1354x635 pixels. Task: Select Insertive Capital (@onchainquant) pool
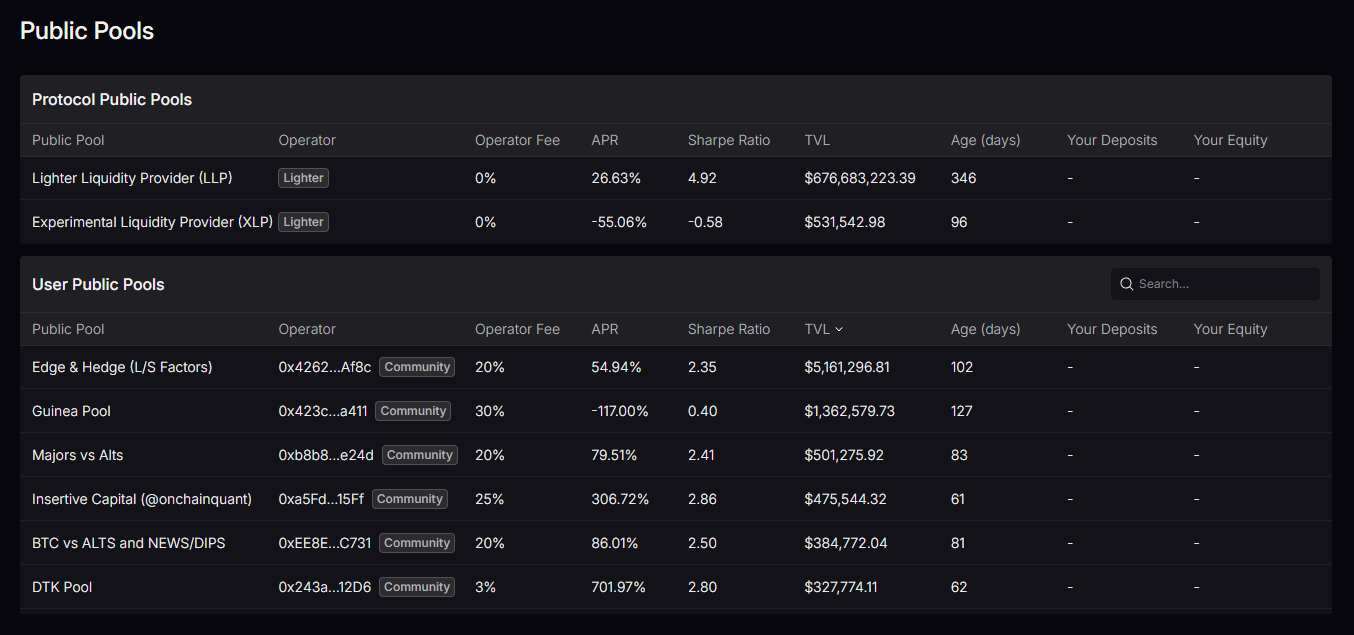142,499
